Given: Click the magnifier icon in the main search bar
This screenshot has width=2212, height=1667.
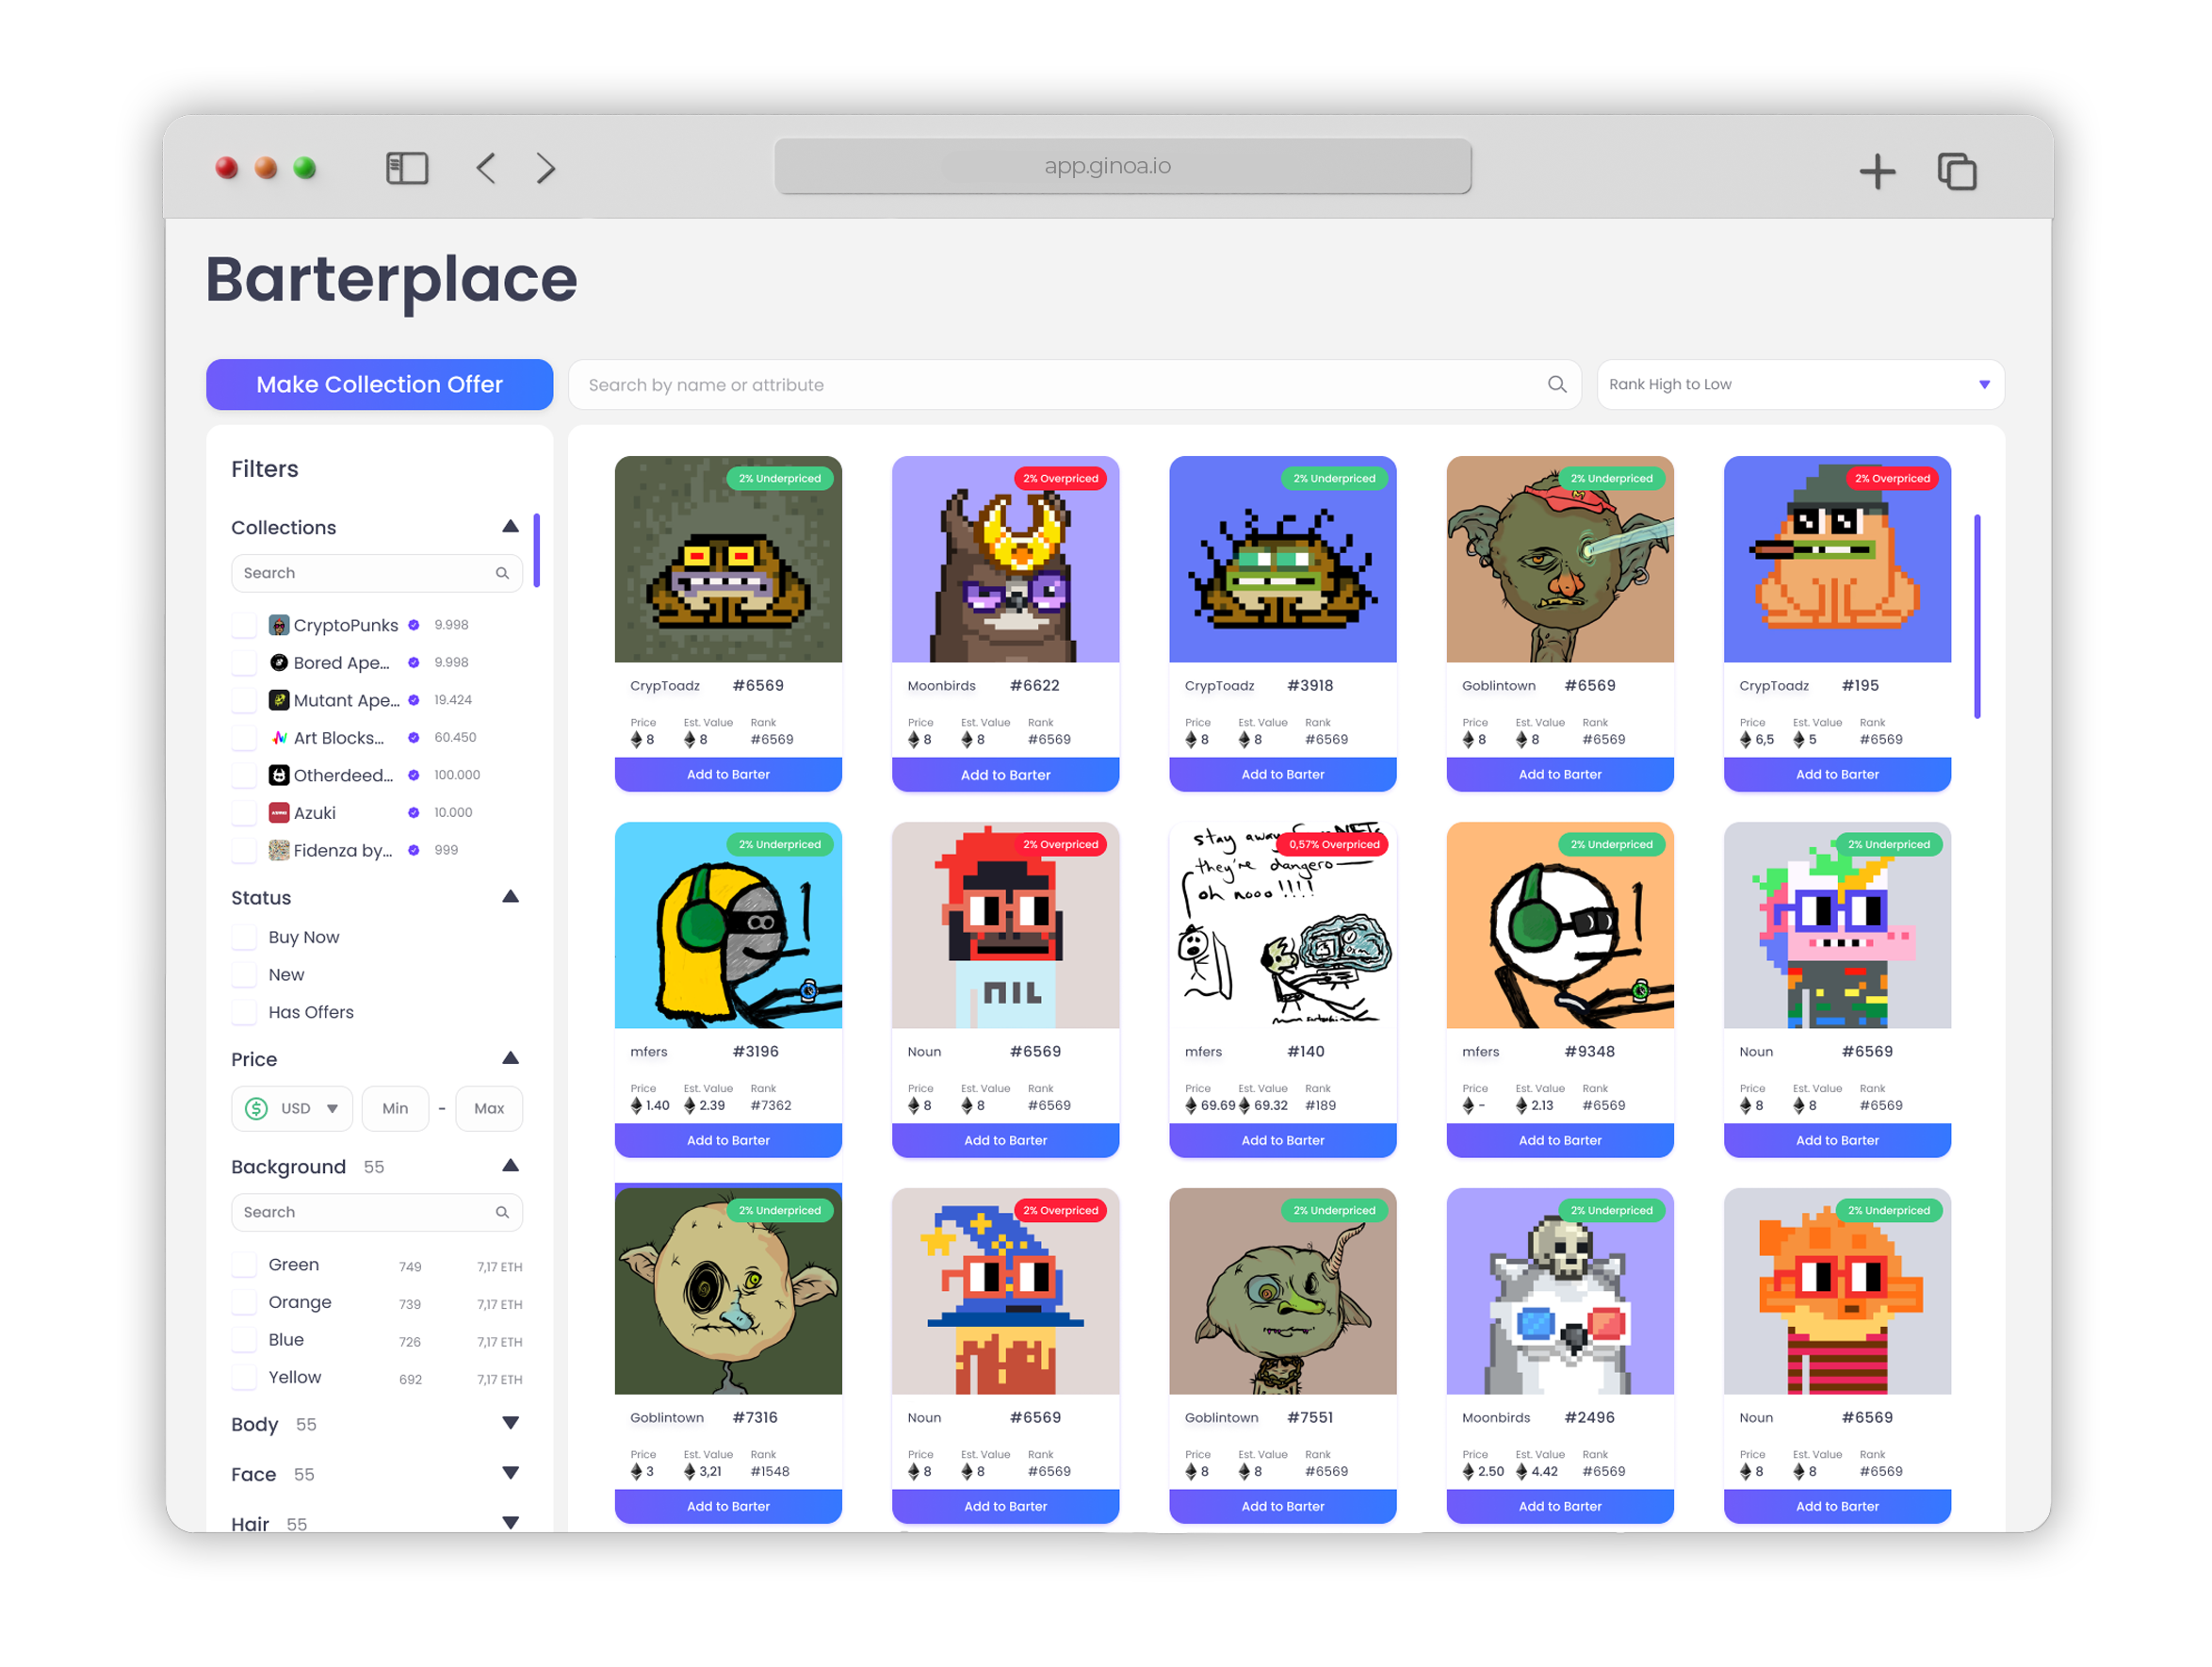Looking at the screenshot, I should (1556, 385).
